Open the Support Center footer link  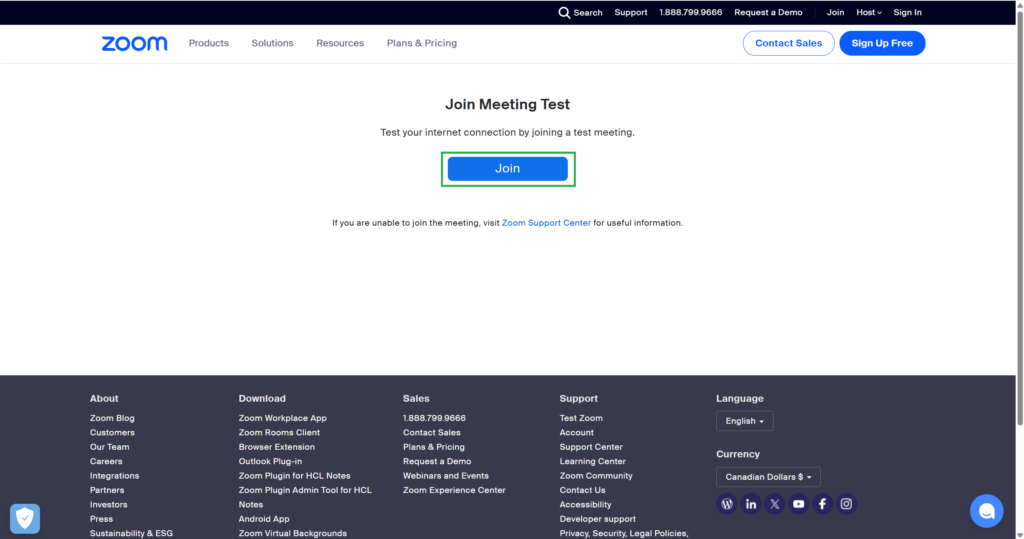click(591, 447)
